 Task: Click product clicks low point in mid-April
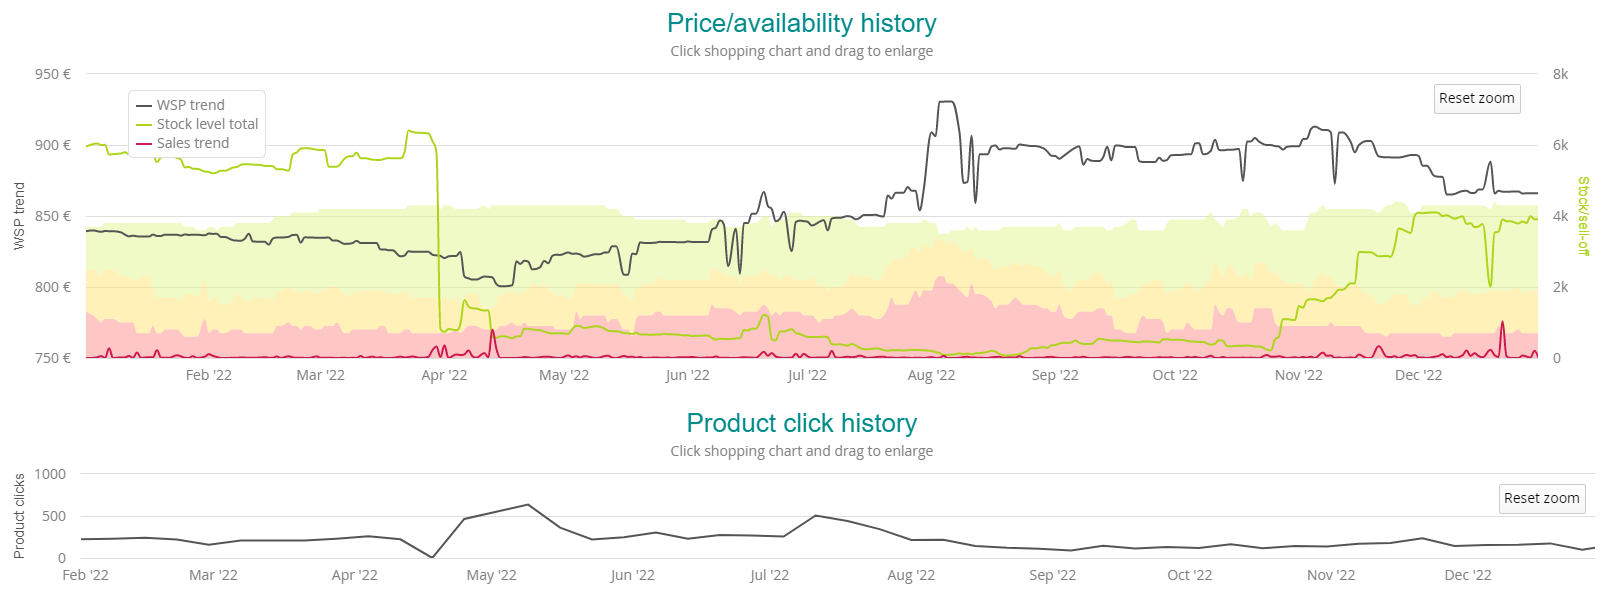click(x=431, y=557)
